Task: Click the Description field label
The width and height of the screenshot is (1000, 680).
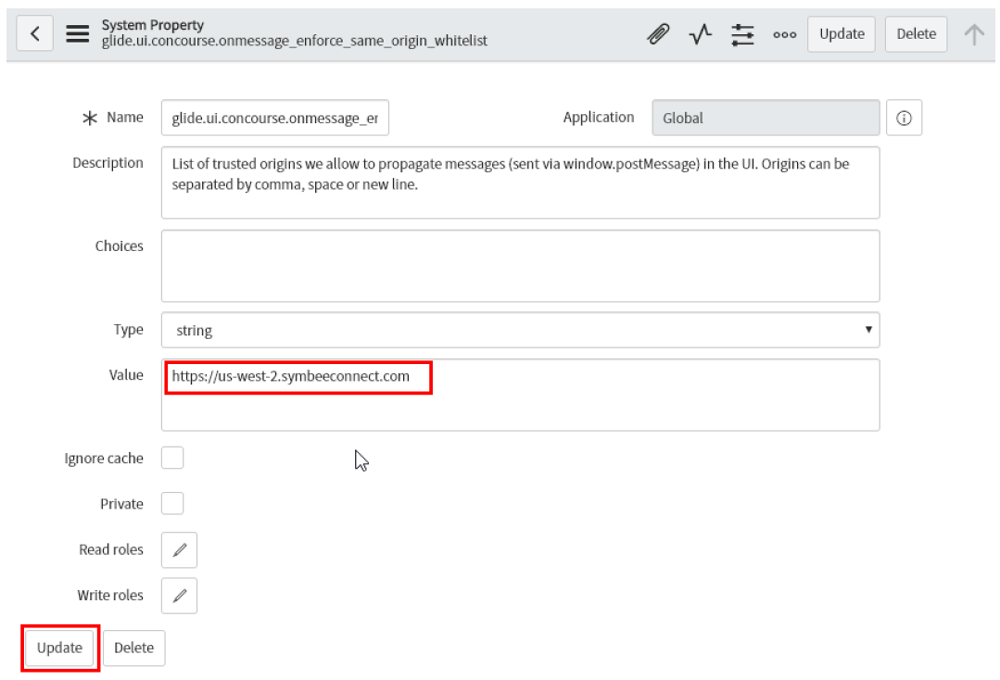Action: (108, 163)
